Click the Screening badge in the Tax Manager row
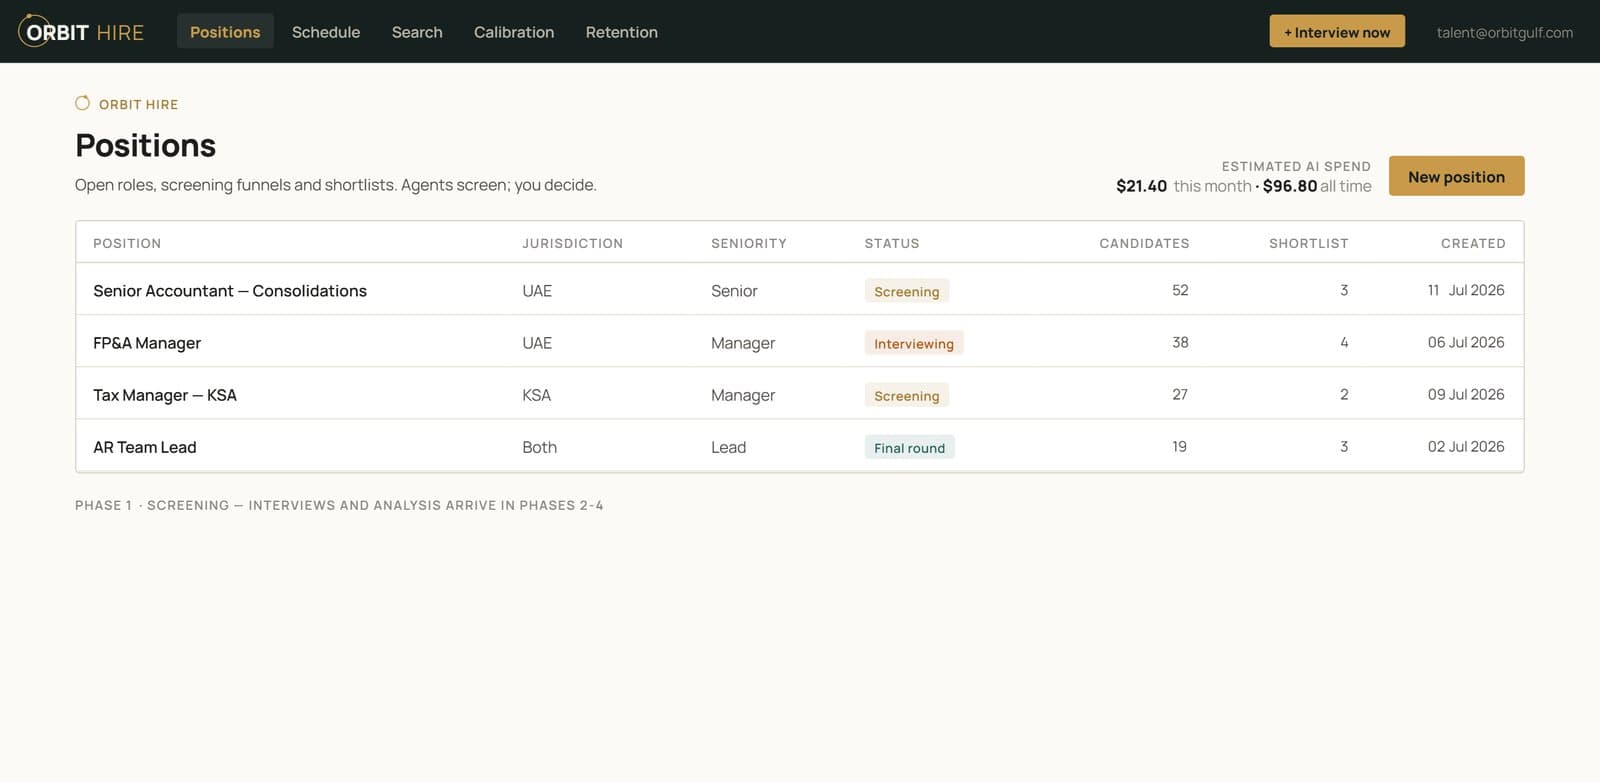Image resolution: width=1600 pixels, height=782 pixels. click(906, 395)
